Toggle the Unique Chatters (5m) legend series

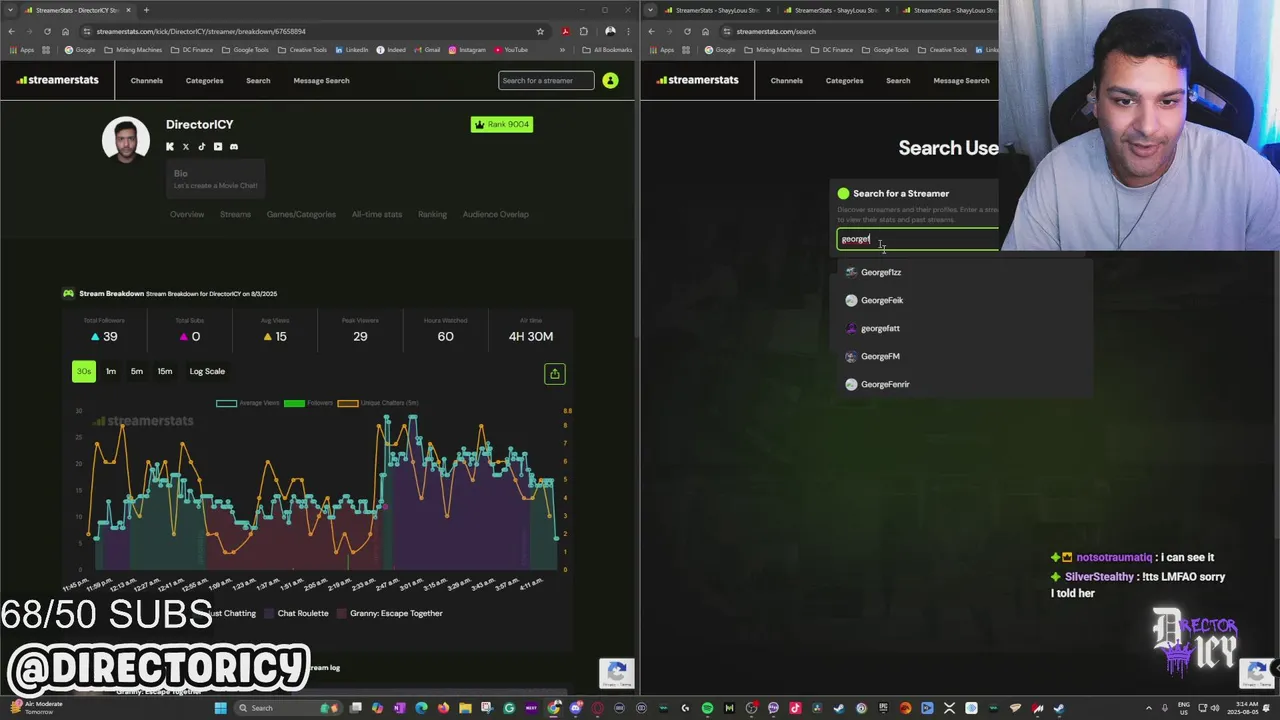[x=378, y=403]
